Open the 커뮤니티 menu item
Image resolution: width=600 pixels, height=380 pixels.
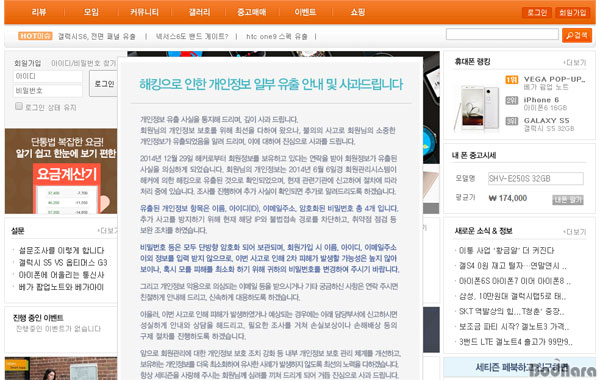coord(144,12)
